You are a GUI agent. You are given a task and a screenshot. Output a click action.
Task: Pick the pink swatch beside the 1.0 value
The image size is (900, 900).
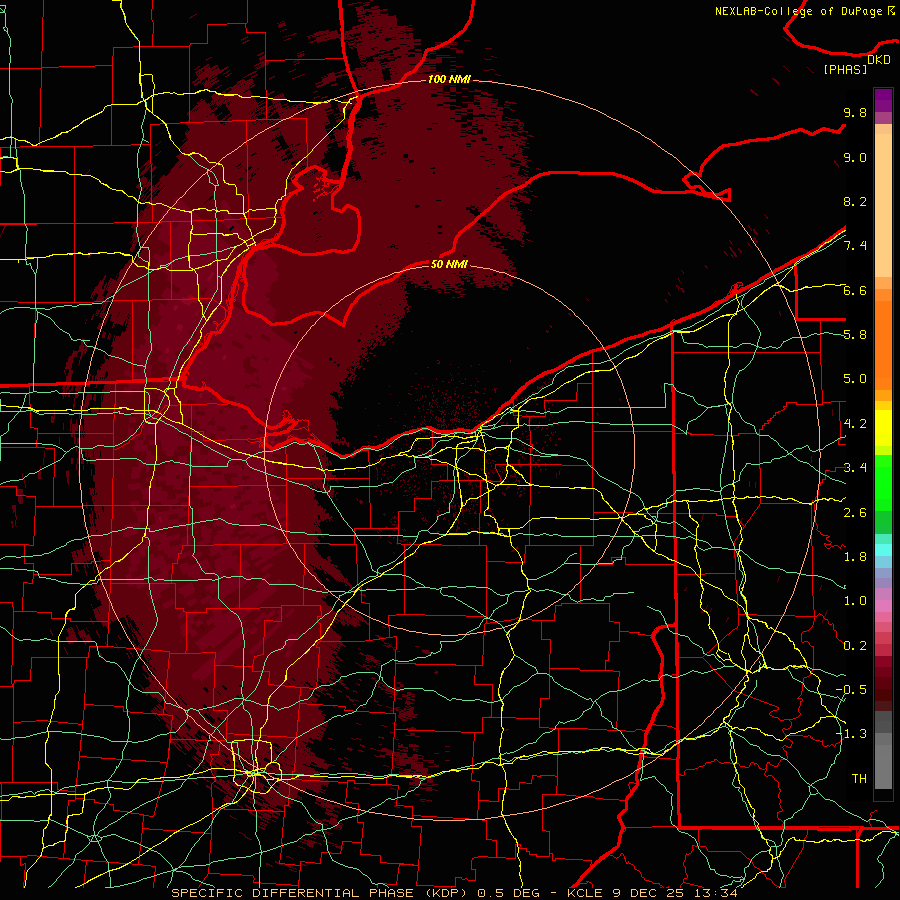point(883,605)
